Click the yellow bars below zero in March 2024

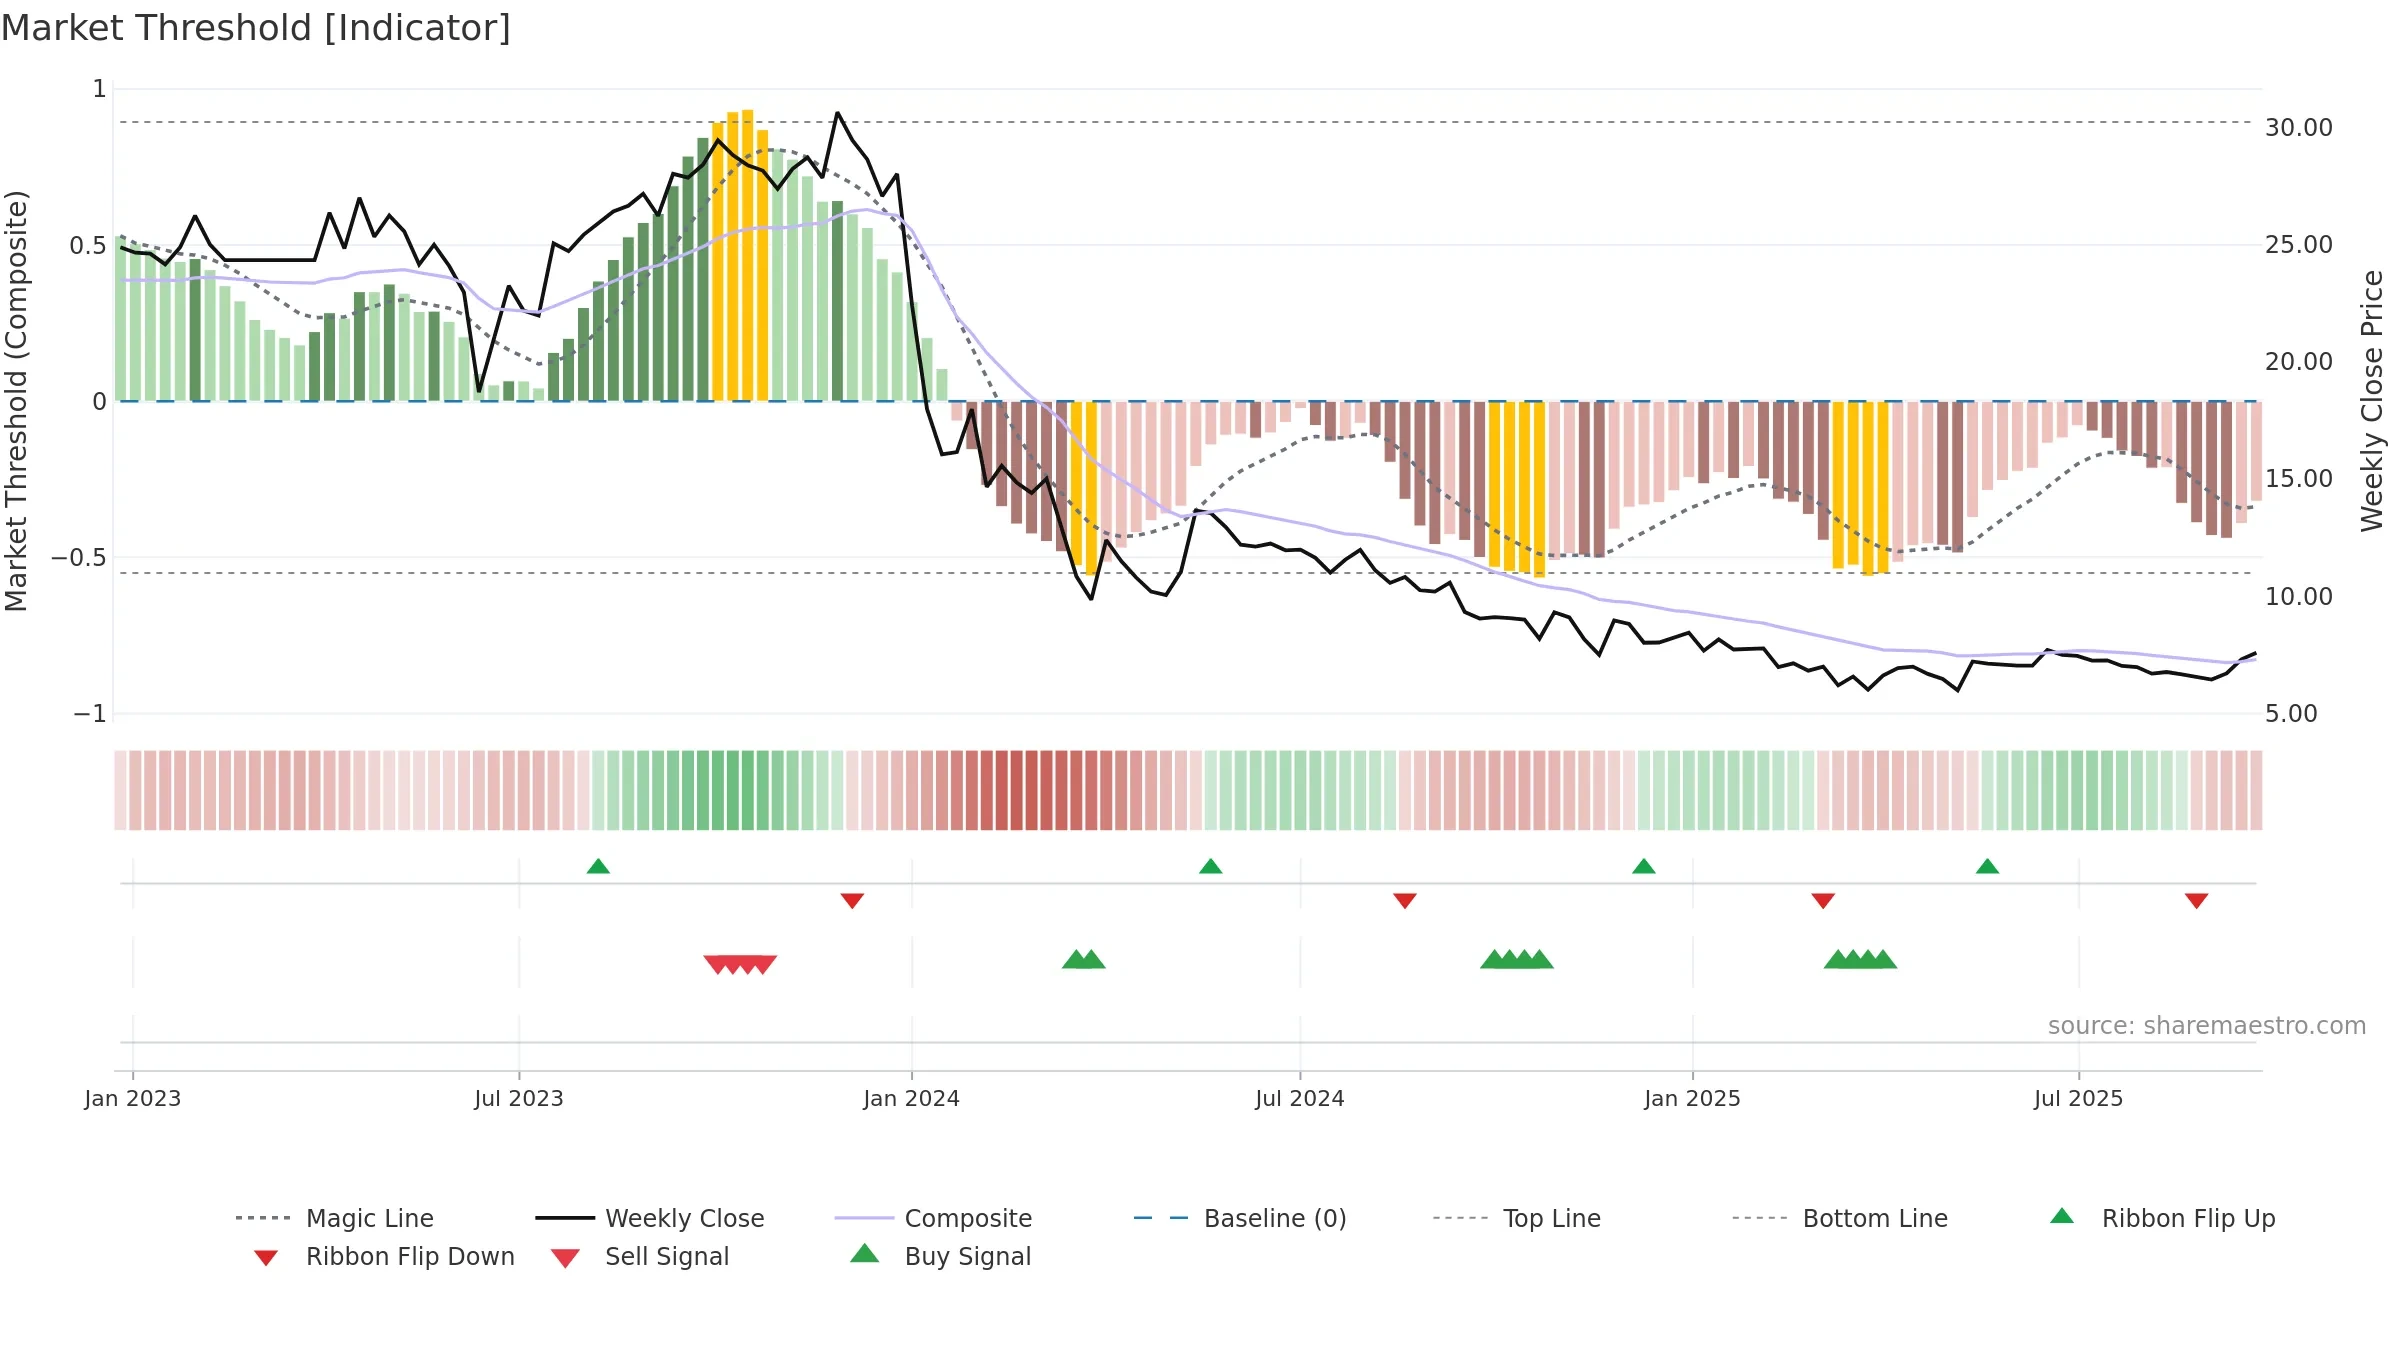[x=1084, y=487]
